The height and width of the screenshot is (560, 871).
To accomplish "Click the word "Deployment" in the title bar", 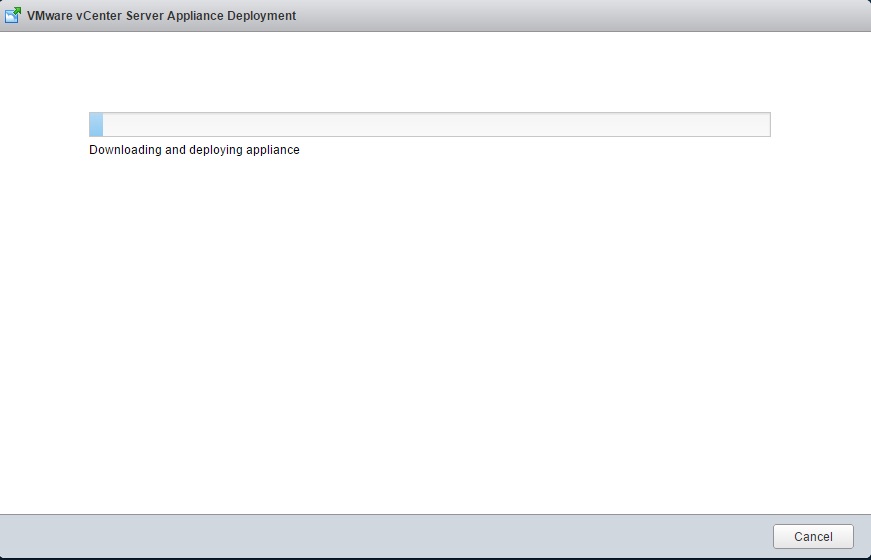I will pos(264,16).
